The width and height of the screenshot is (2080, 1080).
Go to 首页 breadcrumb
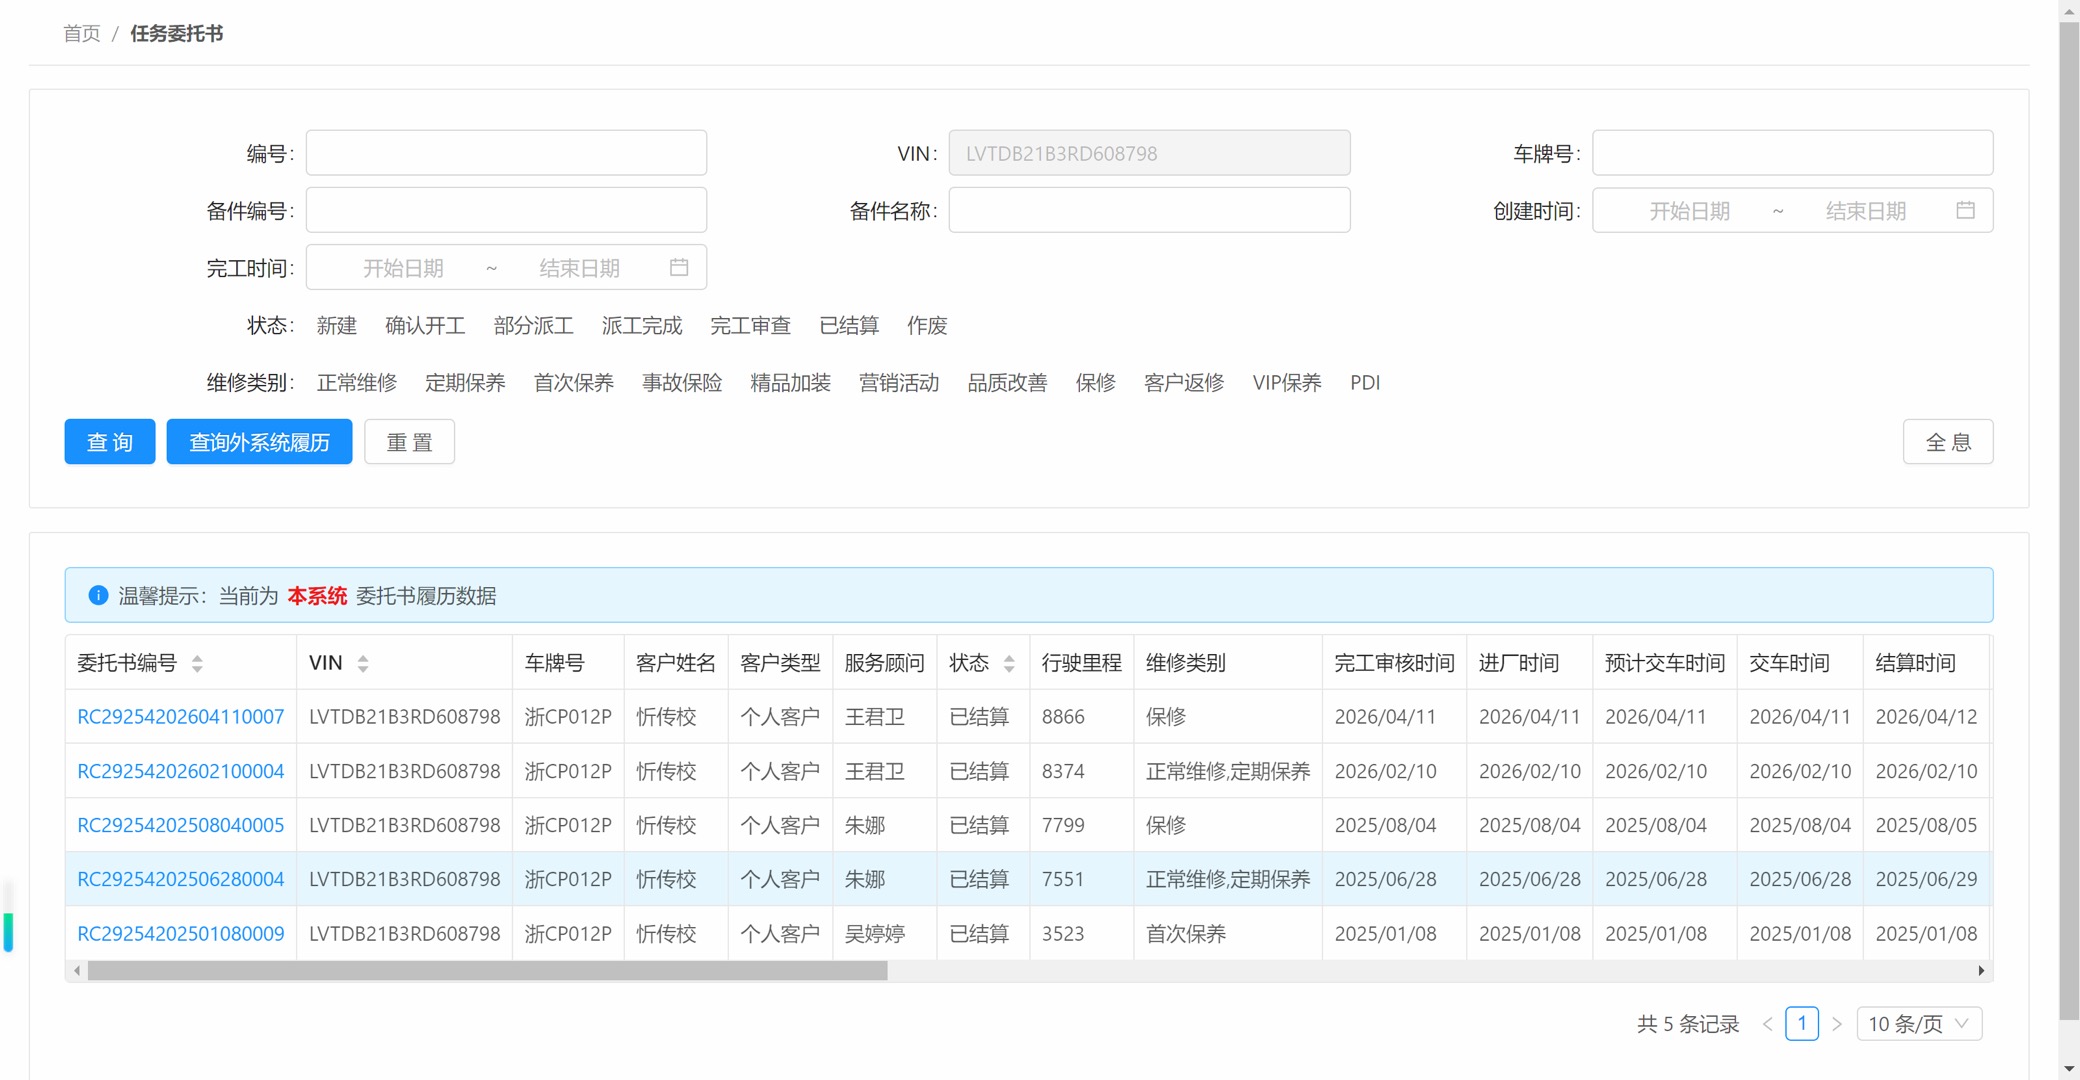[81, 33]
